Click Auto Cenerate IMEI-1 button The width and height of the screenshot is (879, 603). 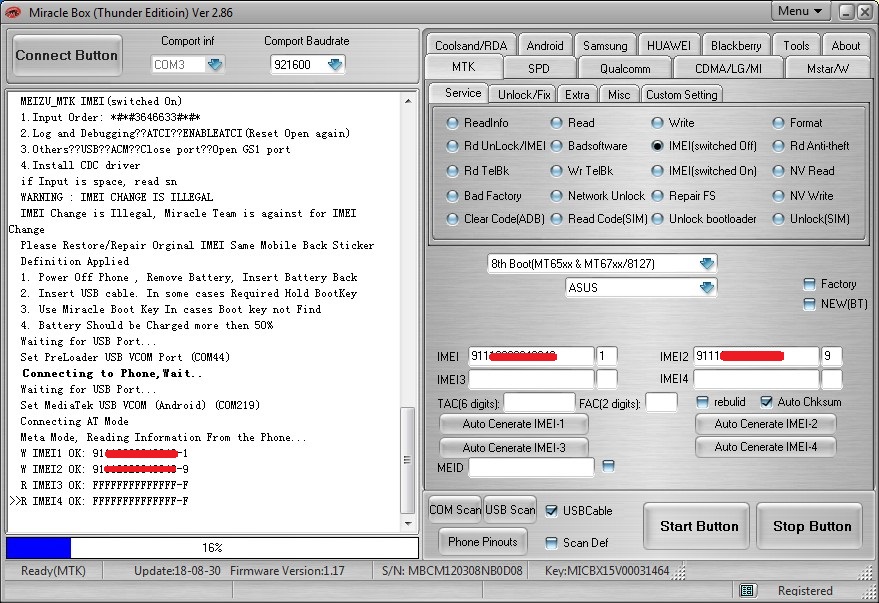(513, 424)
